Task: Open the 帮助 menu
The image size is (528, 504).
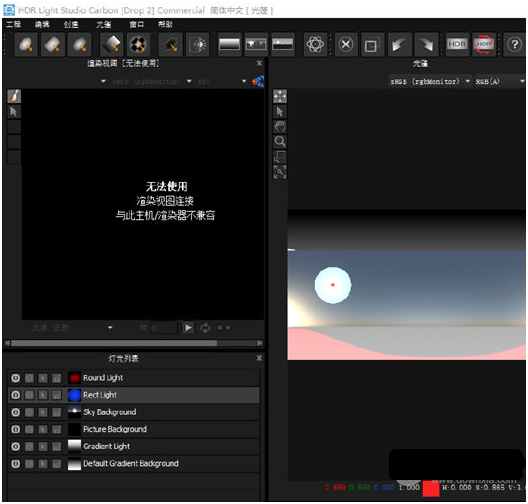Action: coord(165,25)
